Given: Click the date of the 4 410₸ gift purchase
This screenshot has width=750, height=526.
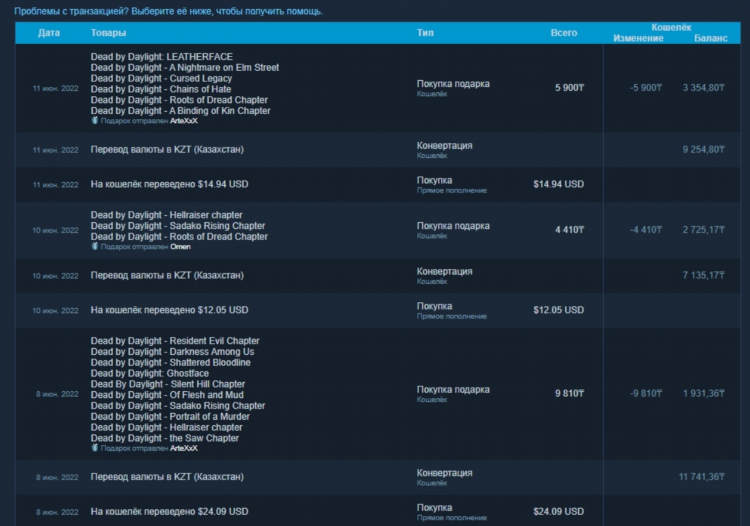Looking at the screenshot, I should point(55,230).
